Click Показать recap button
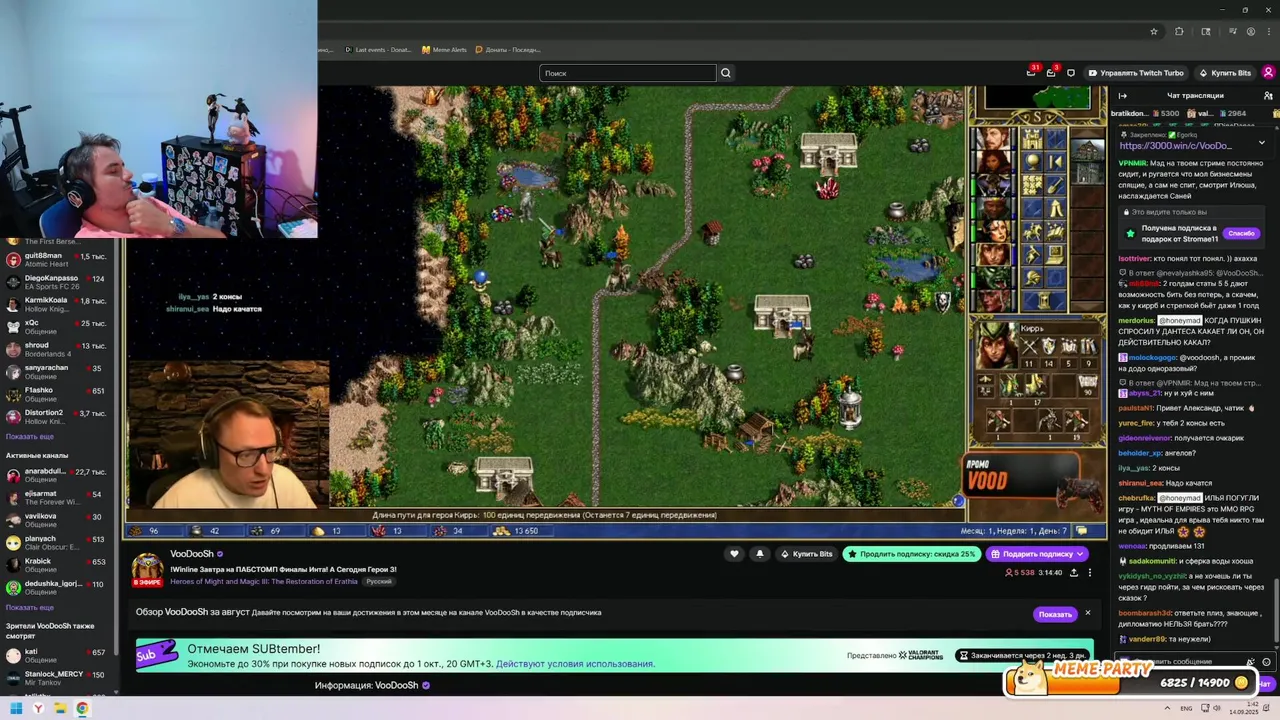This screenshot has width=1280, height=720. 1055,614
